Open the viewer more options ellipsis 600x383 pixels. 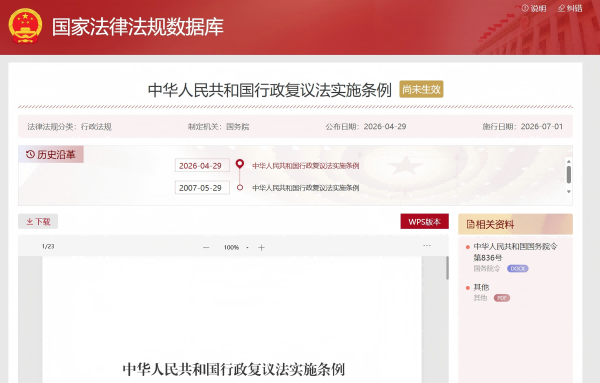pos(427,245)
